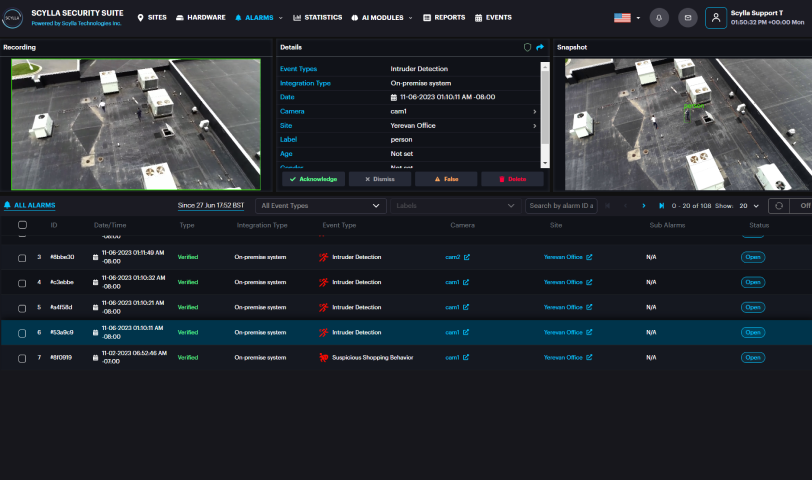
Task: Click the Snapshot image
Action: click(688, 124)
